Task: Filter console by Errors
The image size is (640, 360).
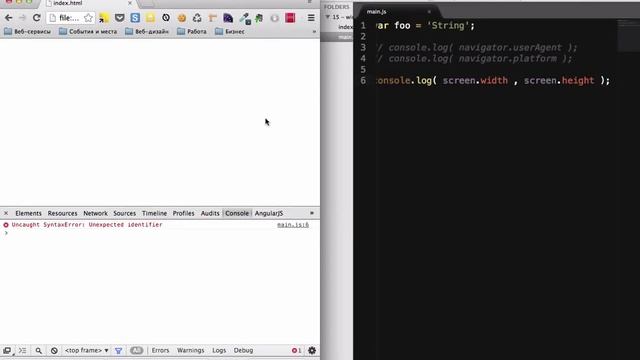Action: point(160,351)
